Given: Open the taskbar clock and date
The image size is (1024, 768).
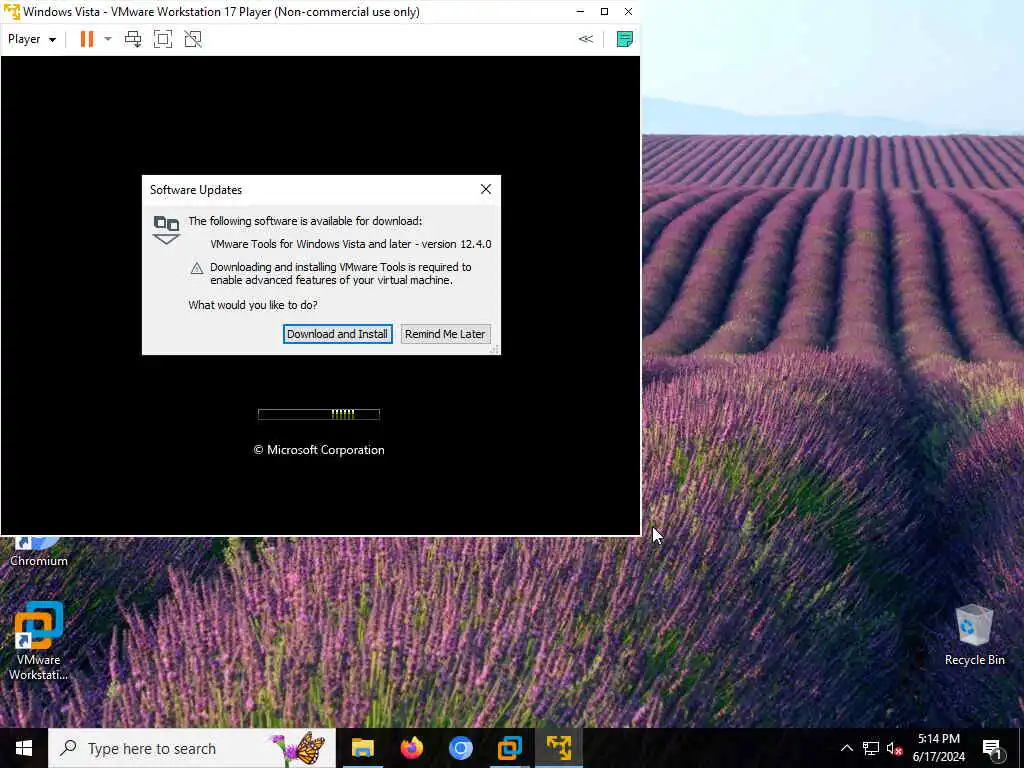Looking at the screenshot, I should (938, 748).
